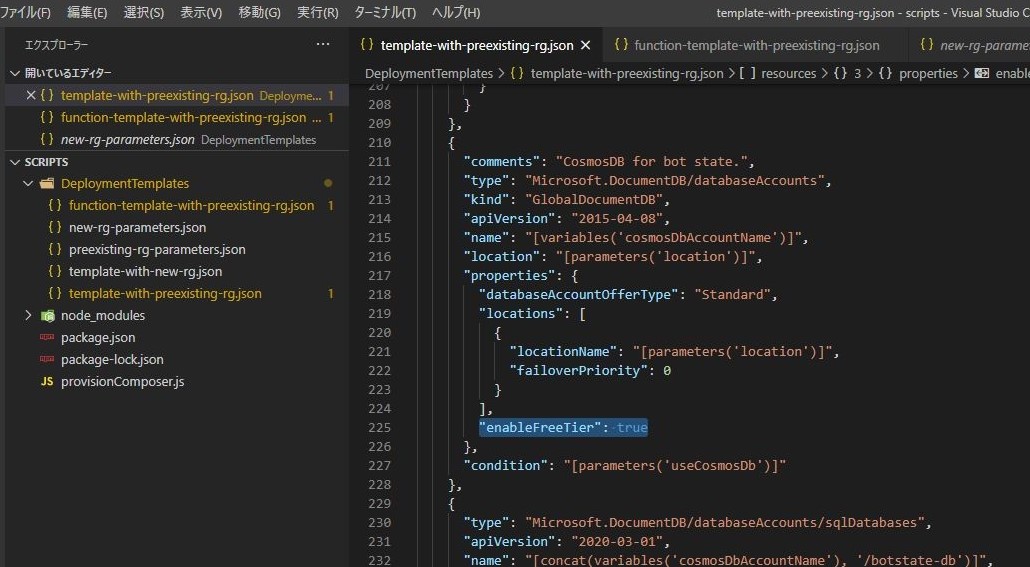This screenshot has width=1030, height=567.
Task: Click resources breadcrumb segment
Action: click(788, 74)
